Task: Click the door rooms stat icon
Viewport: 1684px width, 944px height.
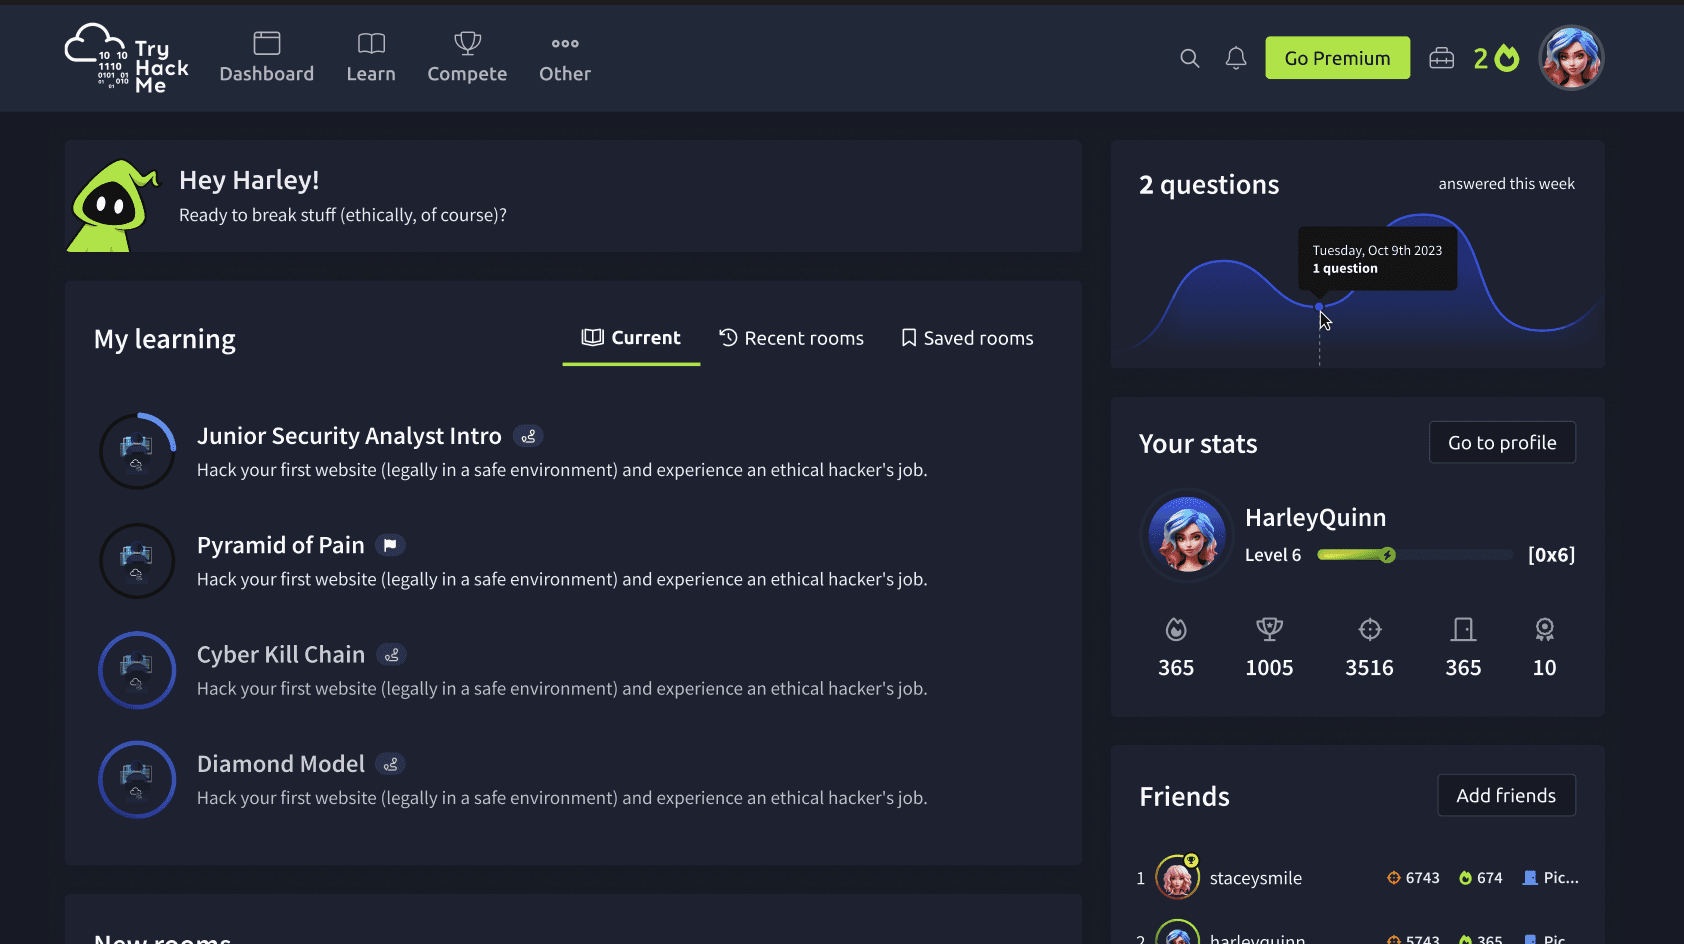Action: [1464, 629]
